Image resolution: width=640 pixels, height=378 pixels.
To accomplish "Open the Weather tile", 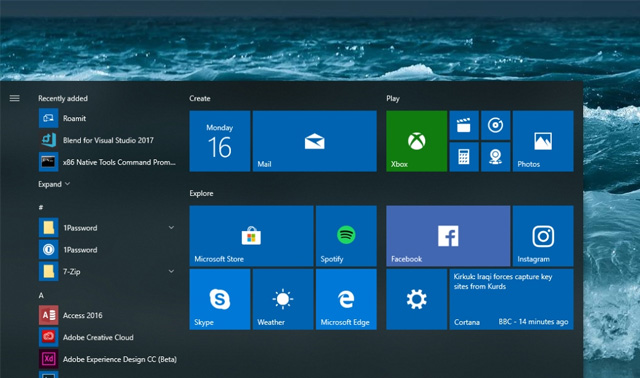I will tap(283, 299).
